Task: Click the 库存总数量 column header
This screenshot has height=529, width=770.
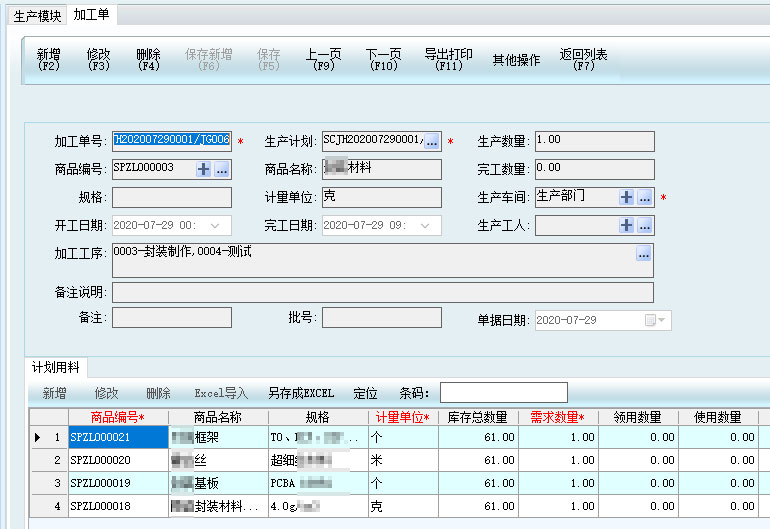Action: coord(478,418)
